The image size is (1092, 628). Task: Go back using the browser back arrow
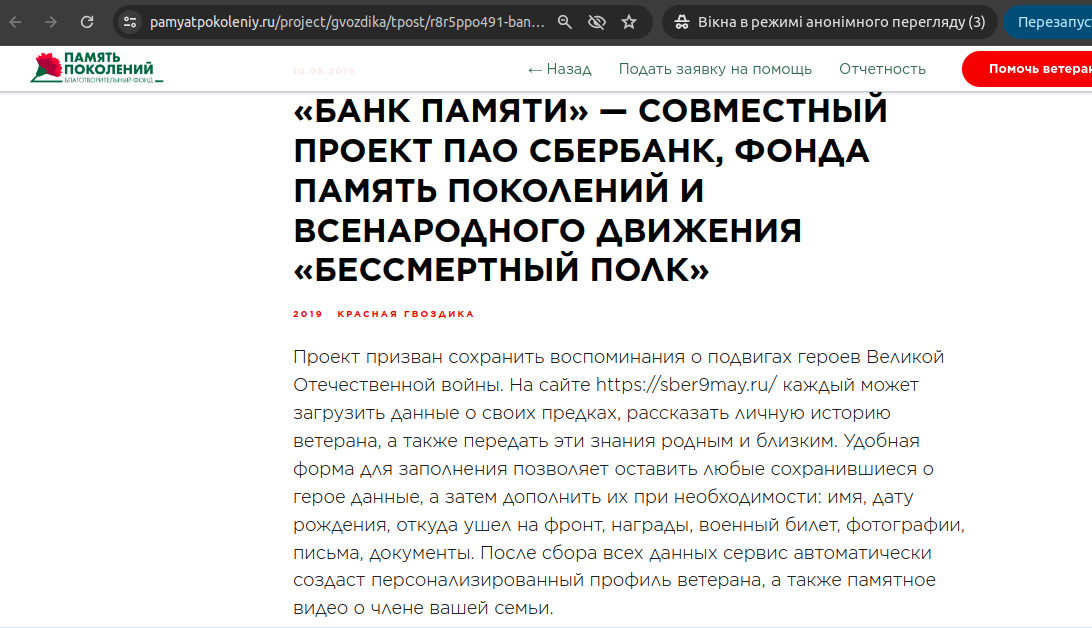point(15,22)
